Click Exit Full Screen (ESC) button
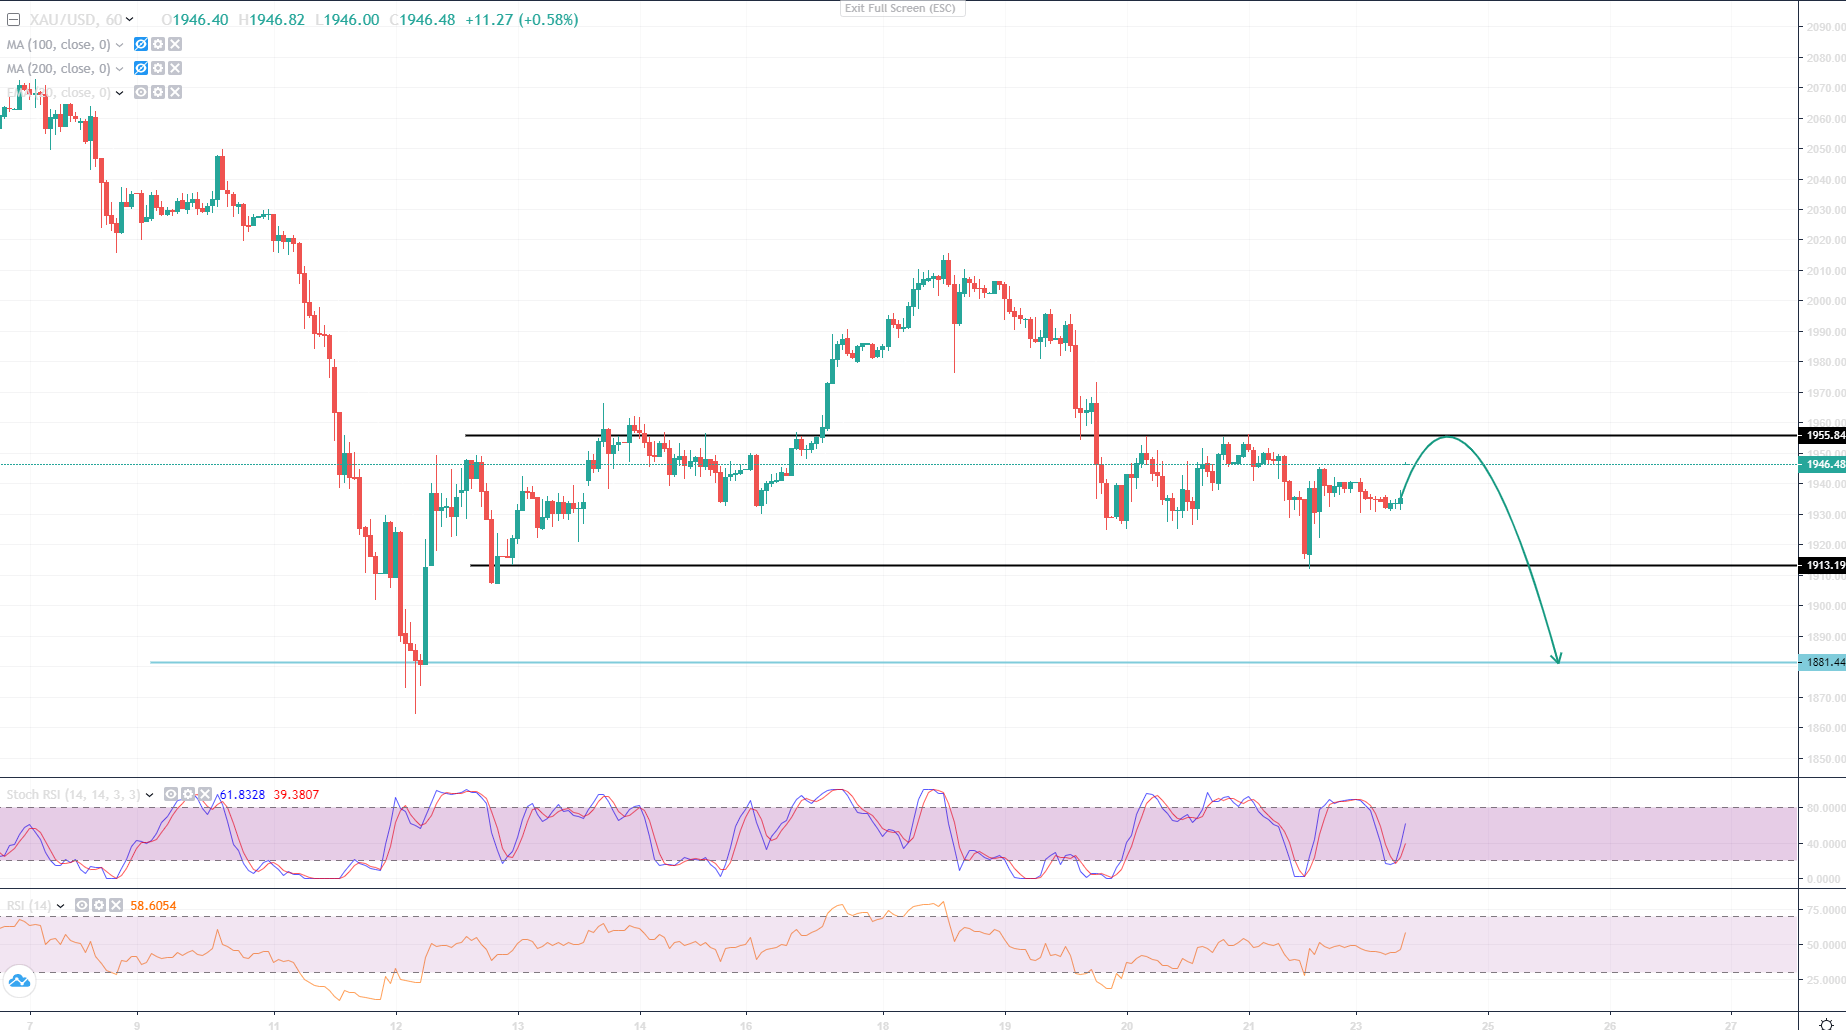Screen dimensions: 1846x1030 [x=900, y=8]
